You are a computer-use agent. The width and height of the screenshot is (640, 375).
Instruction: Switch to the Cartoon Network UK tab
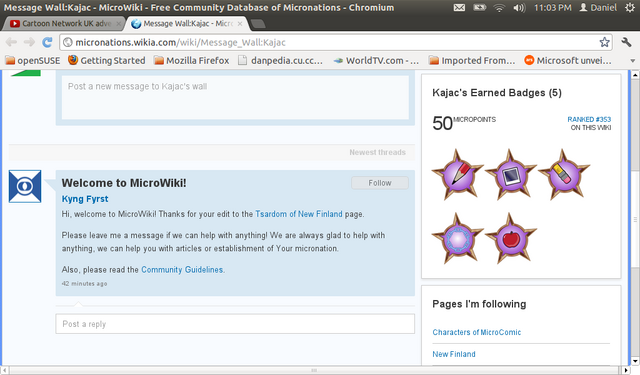63,24
